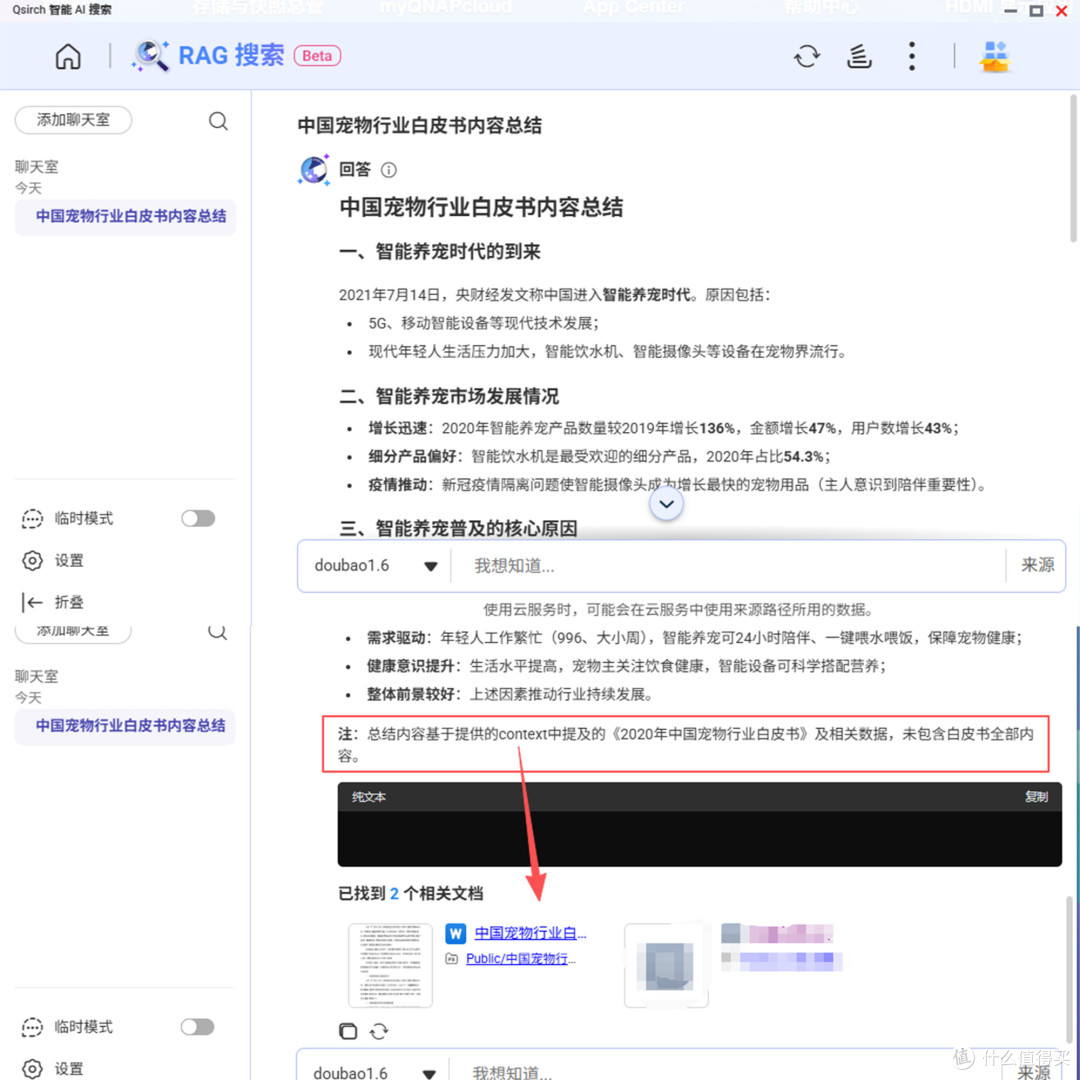Click heading 二、智能养宠市场发展情况
Viewport: 1080px width, 1080px height.
tap(449, 397)
